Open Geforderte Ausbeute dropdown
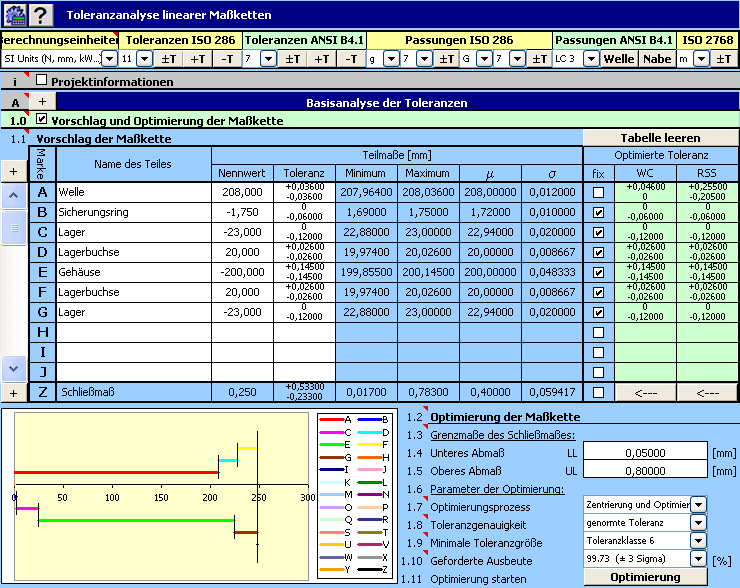740x588 pixels. click(698, 559)
